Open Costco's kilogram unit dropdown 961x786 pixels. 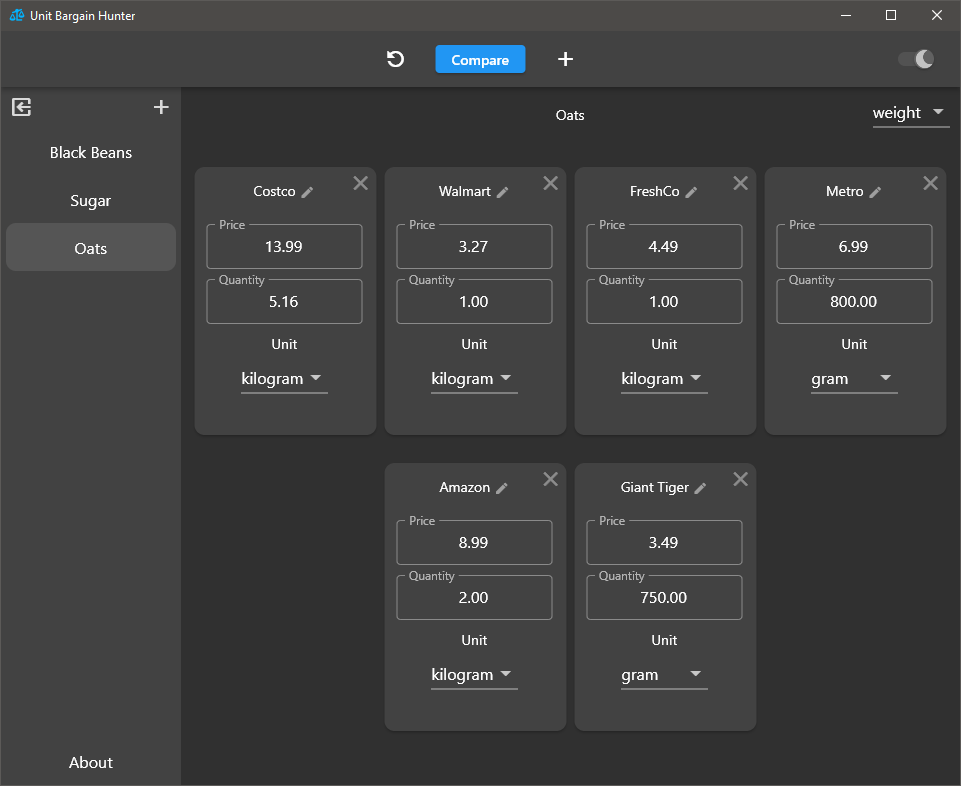click(284, 379)
